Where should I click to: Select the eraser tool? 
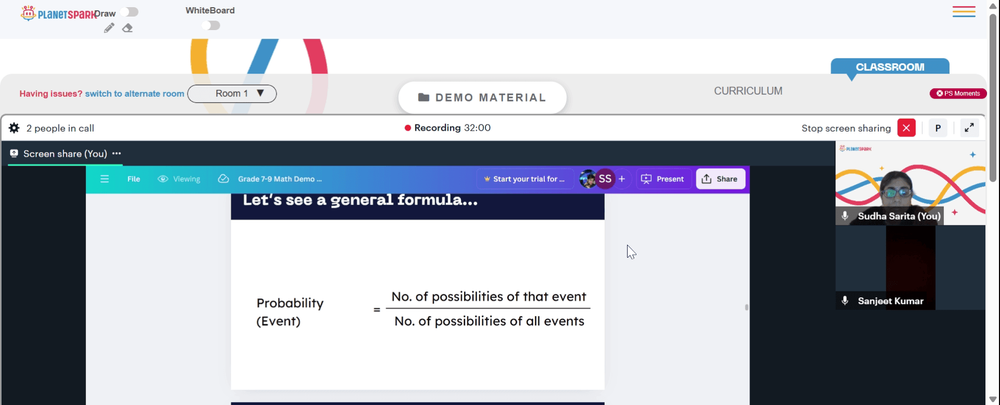pyautogui.click(x=127, y=28)
